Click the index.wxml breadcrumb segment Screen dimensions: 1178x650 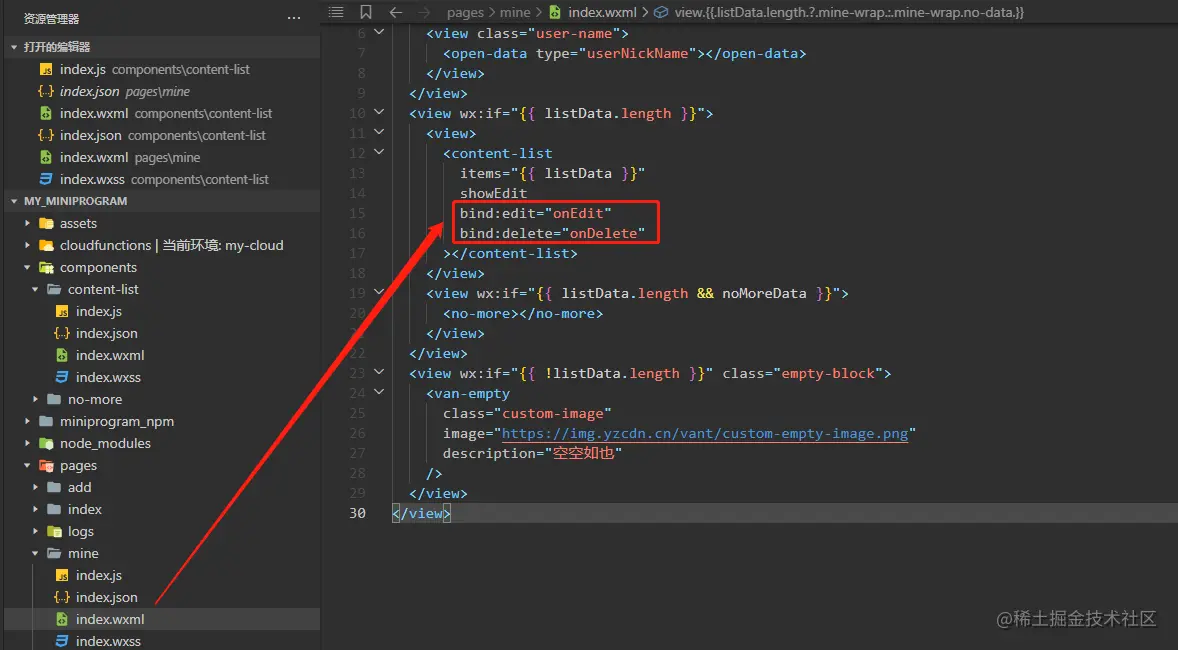tap(602, 12)
